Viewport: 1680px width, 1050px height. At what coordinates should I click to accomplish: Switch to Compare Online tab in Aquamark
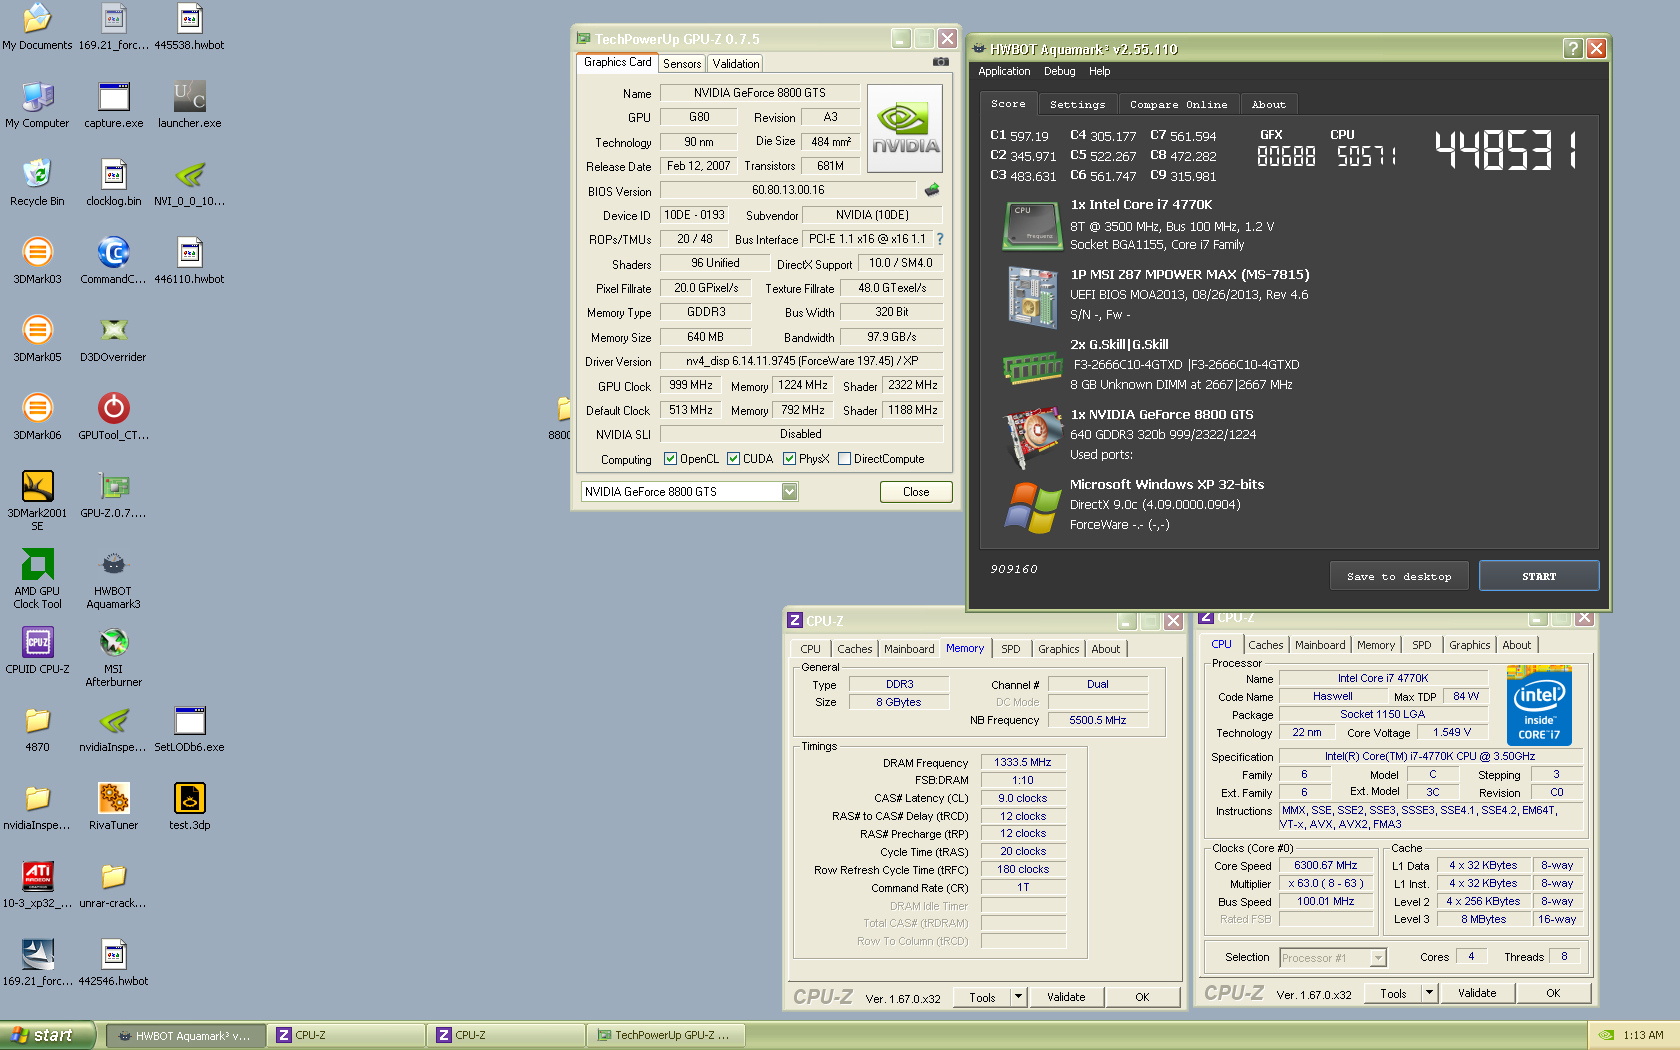[1178, 104]
